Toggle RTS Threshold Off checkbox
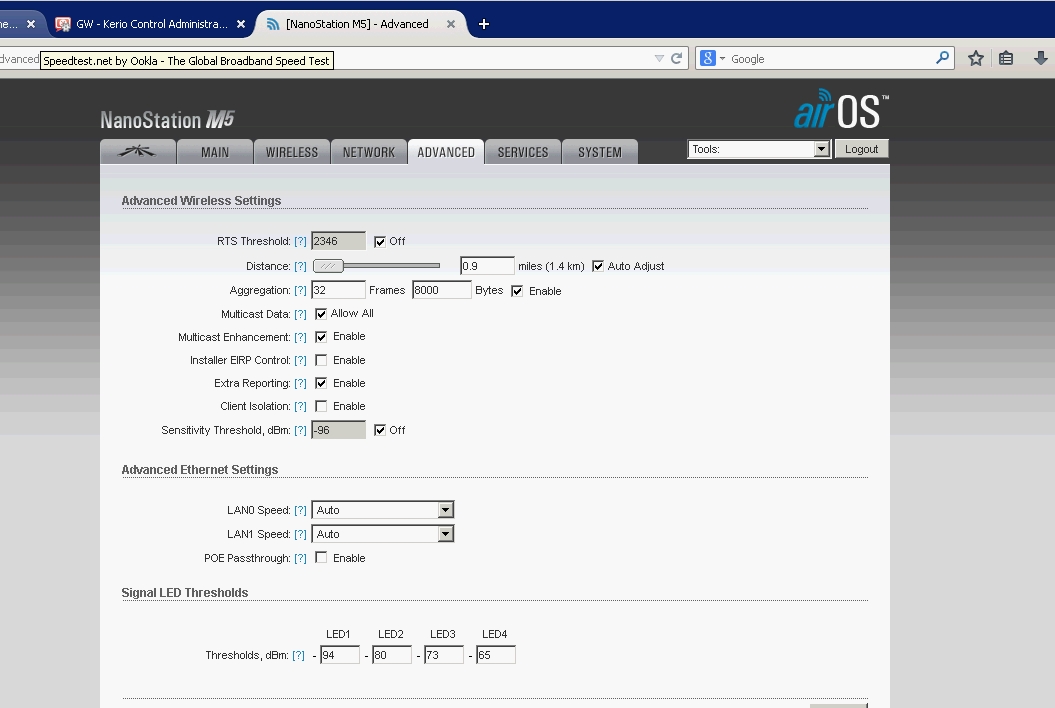 pyautogui.click(x=380, y=242)
